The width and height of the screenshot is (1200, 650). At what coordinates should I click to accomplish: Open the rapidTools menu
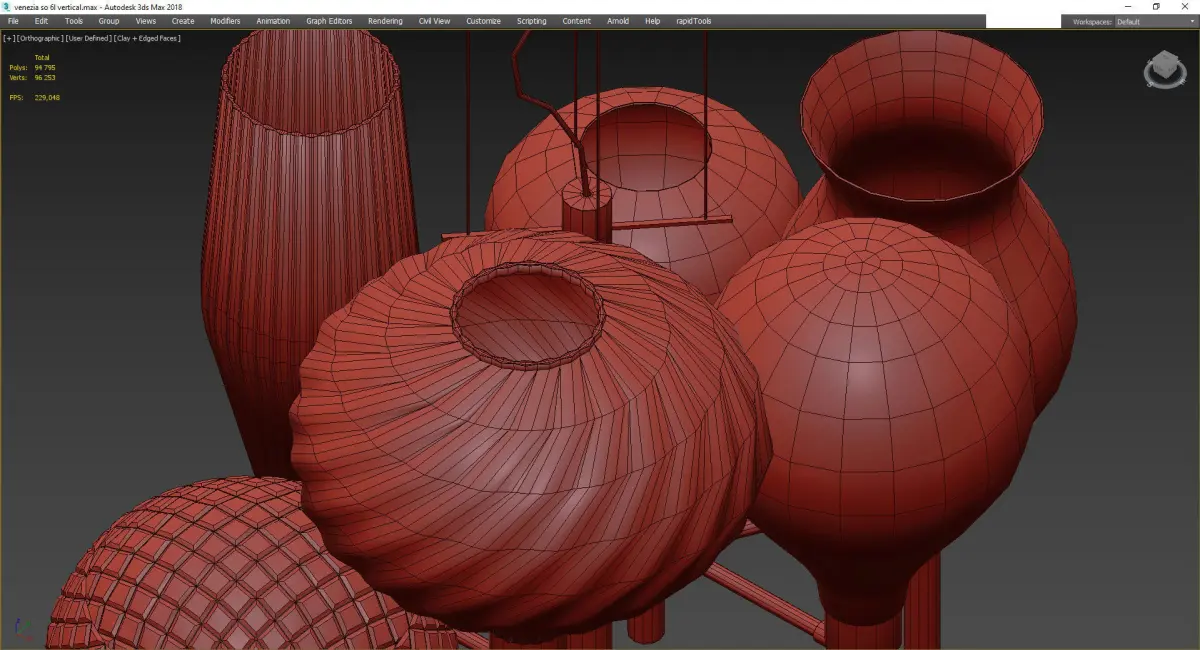click(692, 21)
